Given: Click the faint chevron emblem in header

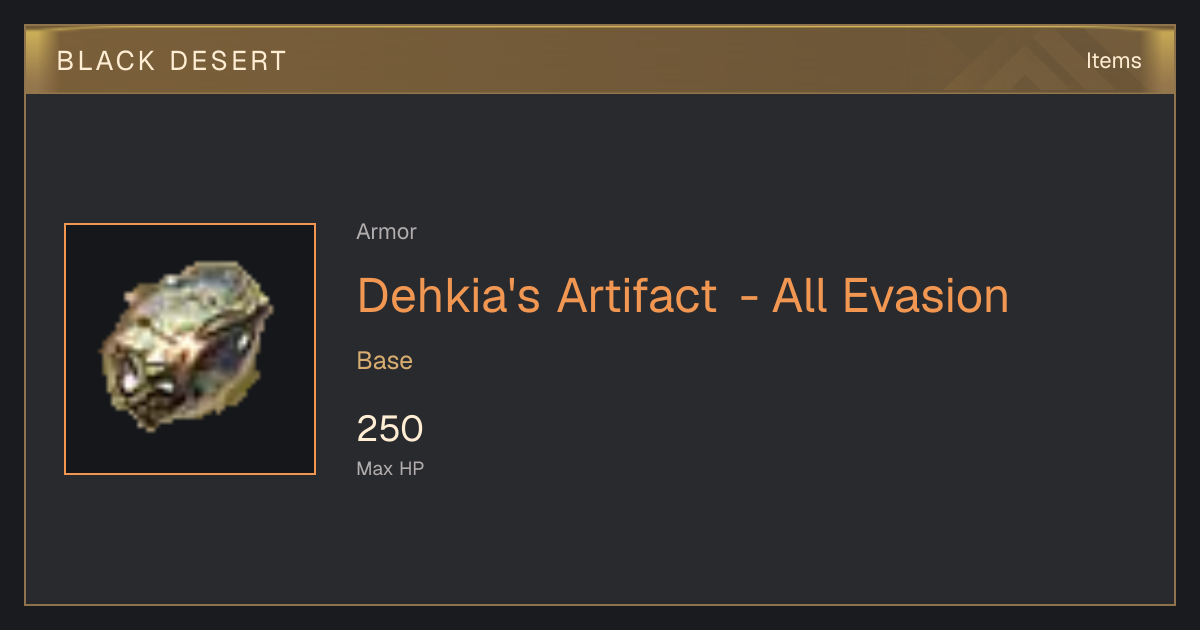Looking at the screenshot, I should 1028,62.
